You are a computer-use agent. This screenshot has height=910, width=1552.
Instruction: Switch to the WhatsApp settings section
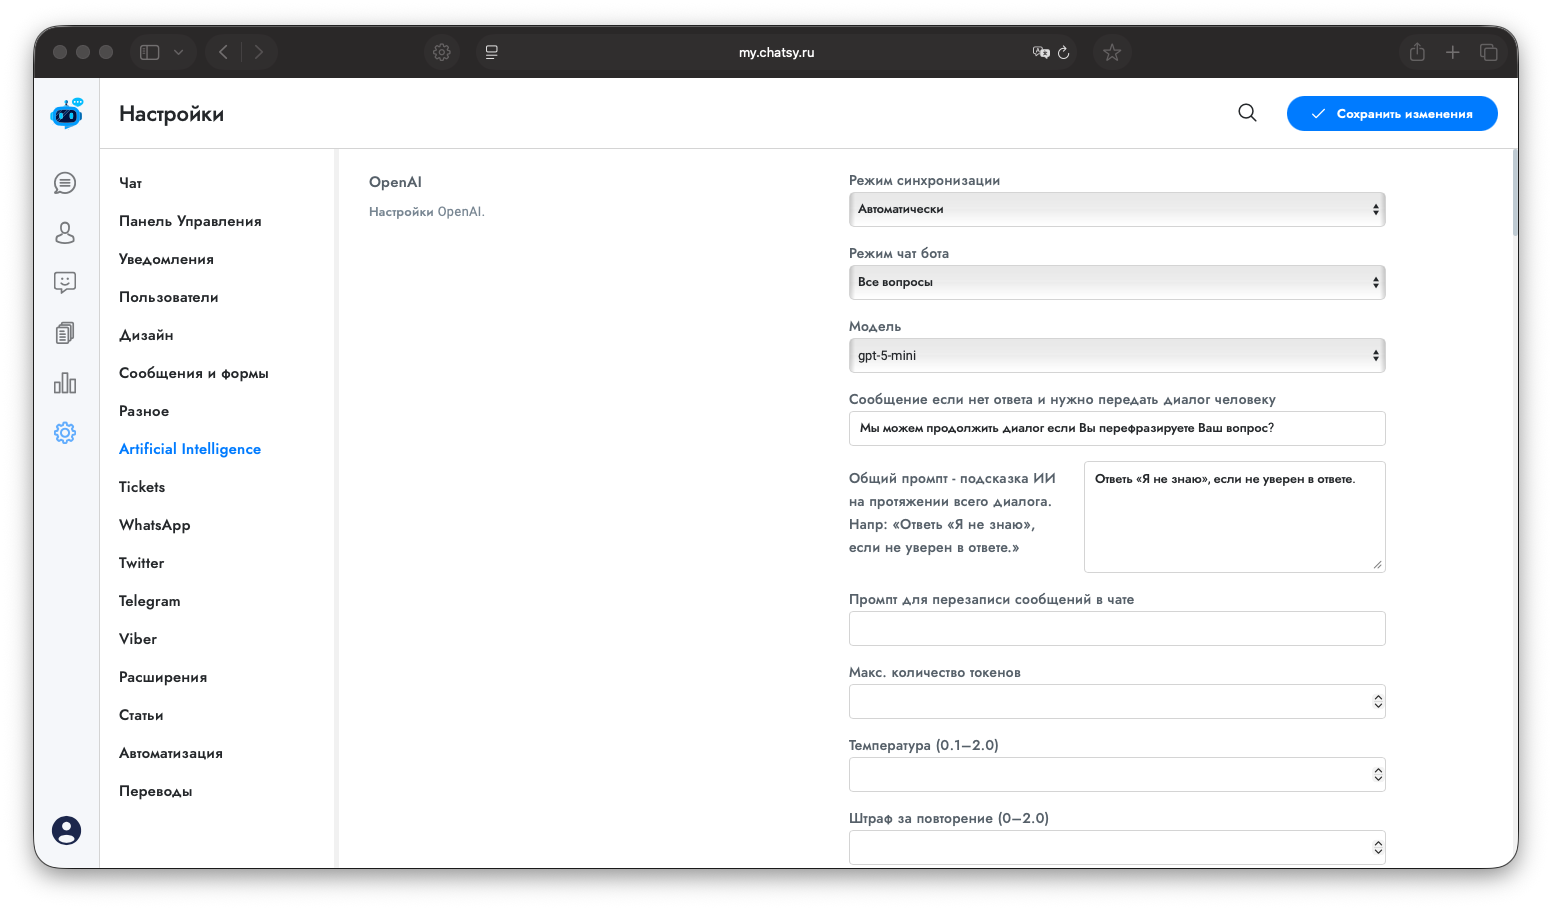pyautogui.click(x=154, y=525)
